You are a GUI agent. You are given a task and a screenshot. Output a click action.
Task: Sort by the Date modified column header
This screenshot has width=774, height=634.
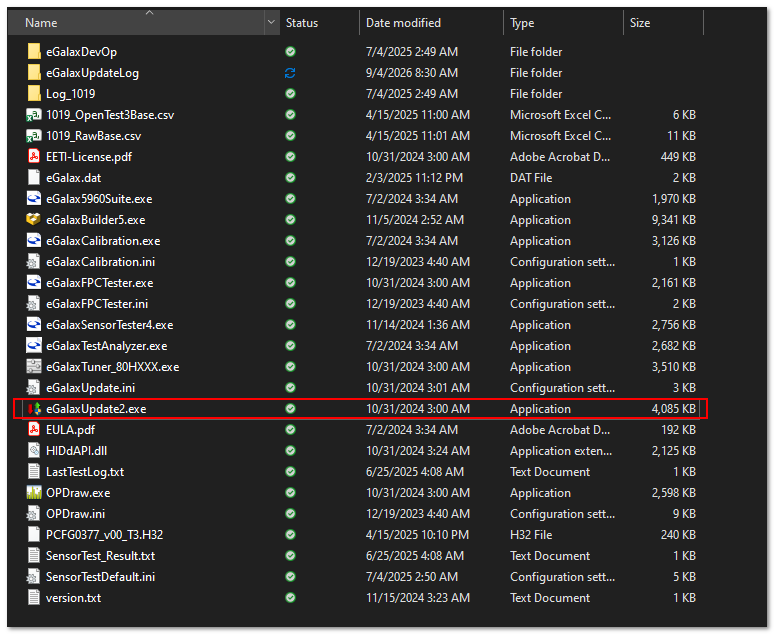(x=431, y=23)
